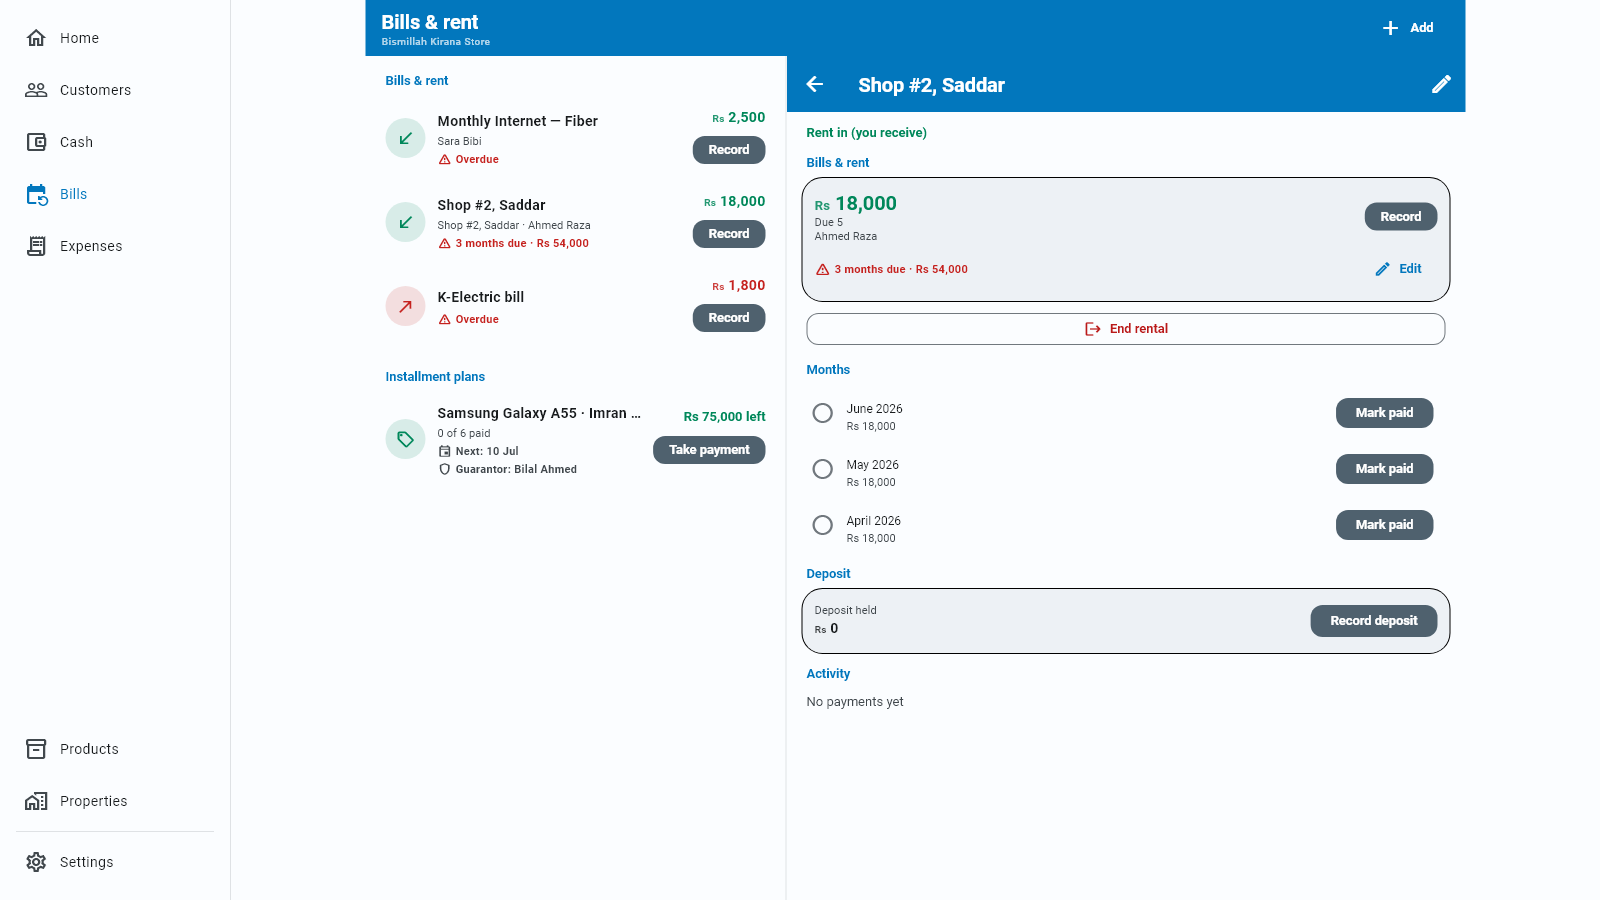1600x900 pixels.
Task: Select the June 2026 radio circle
Action: pyautogui.click(x=823, y=413)
